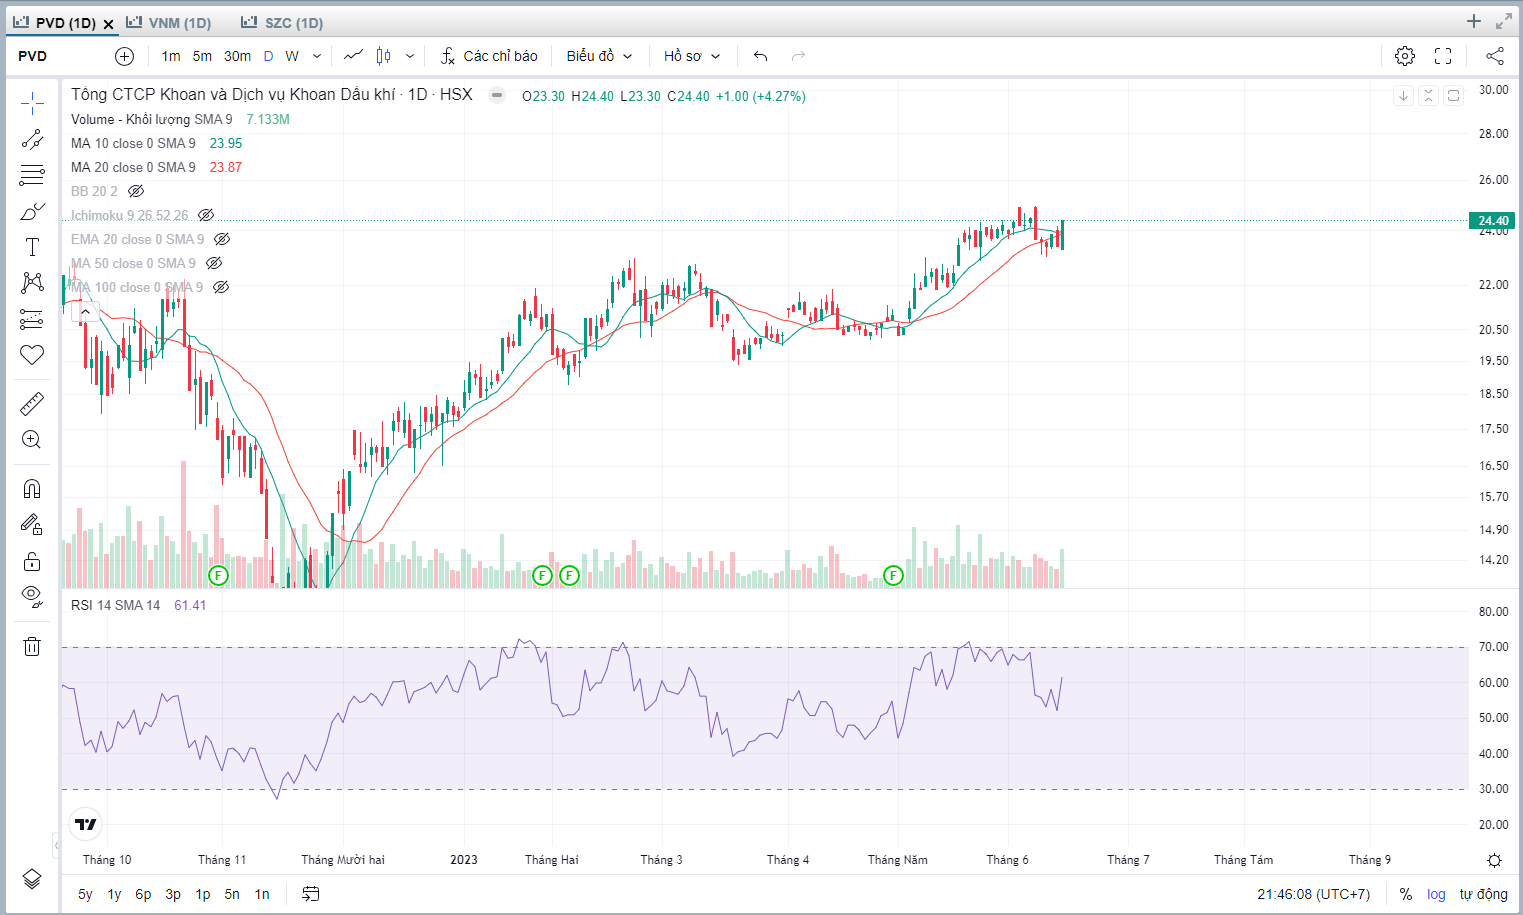This screenshot has width=1523, height=915.
Task: Switch to the VNM (1D) tab
Action: click(170, 22)
